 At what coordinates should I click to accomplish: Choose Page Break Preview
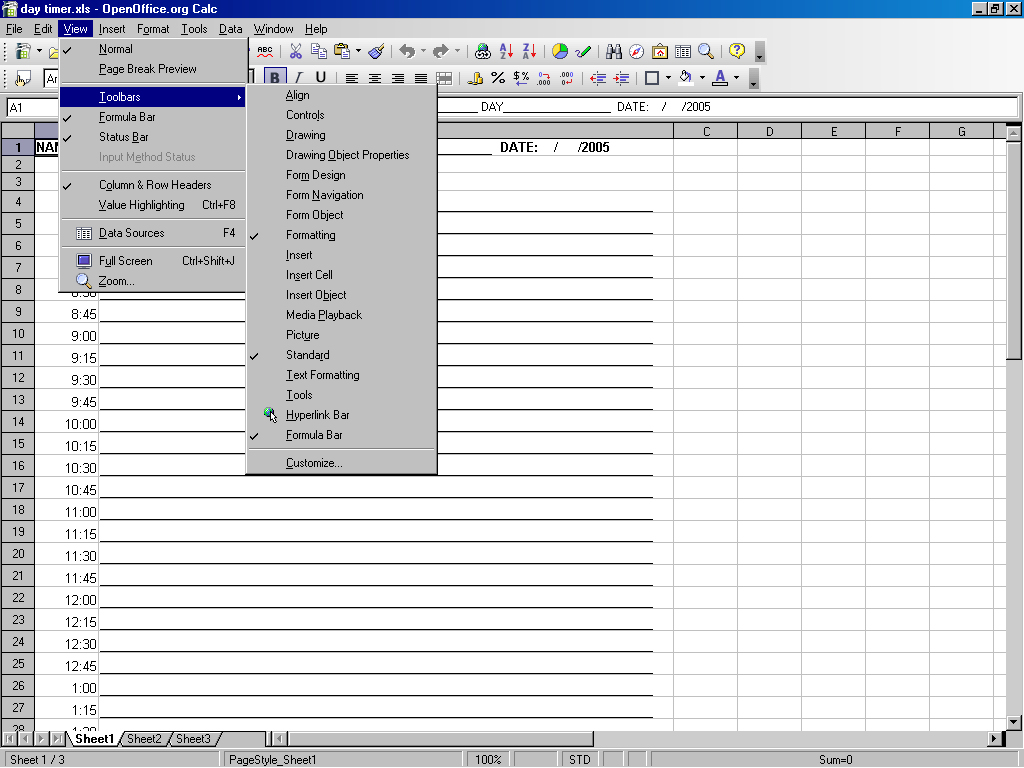pyautogui.click(x=152, y=69)
